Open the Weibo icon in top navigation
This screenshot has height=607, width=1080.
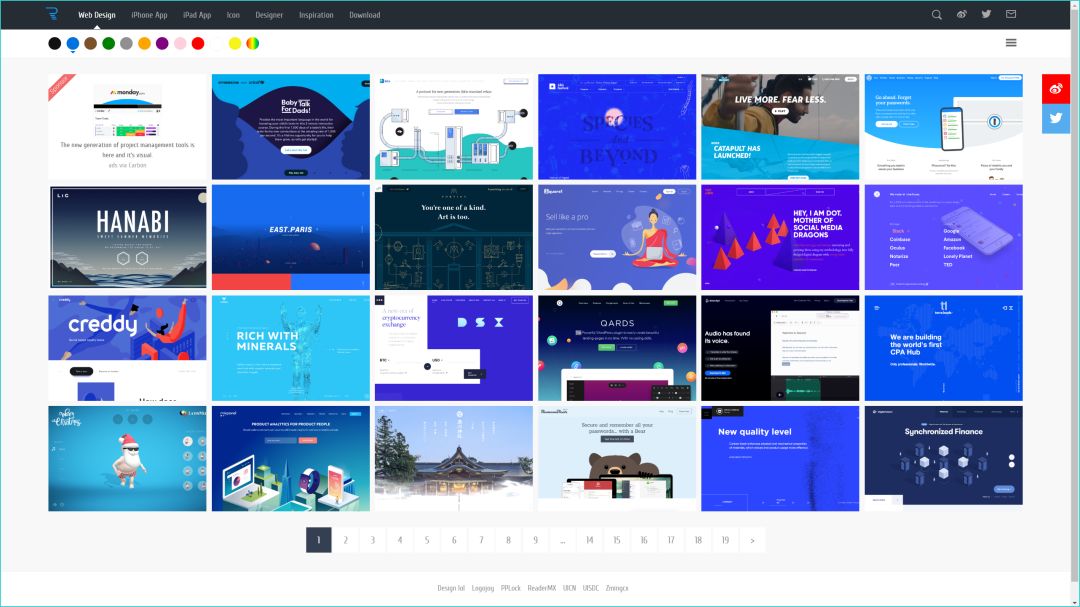(x=962, y=15)
